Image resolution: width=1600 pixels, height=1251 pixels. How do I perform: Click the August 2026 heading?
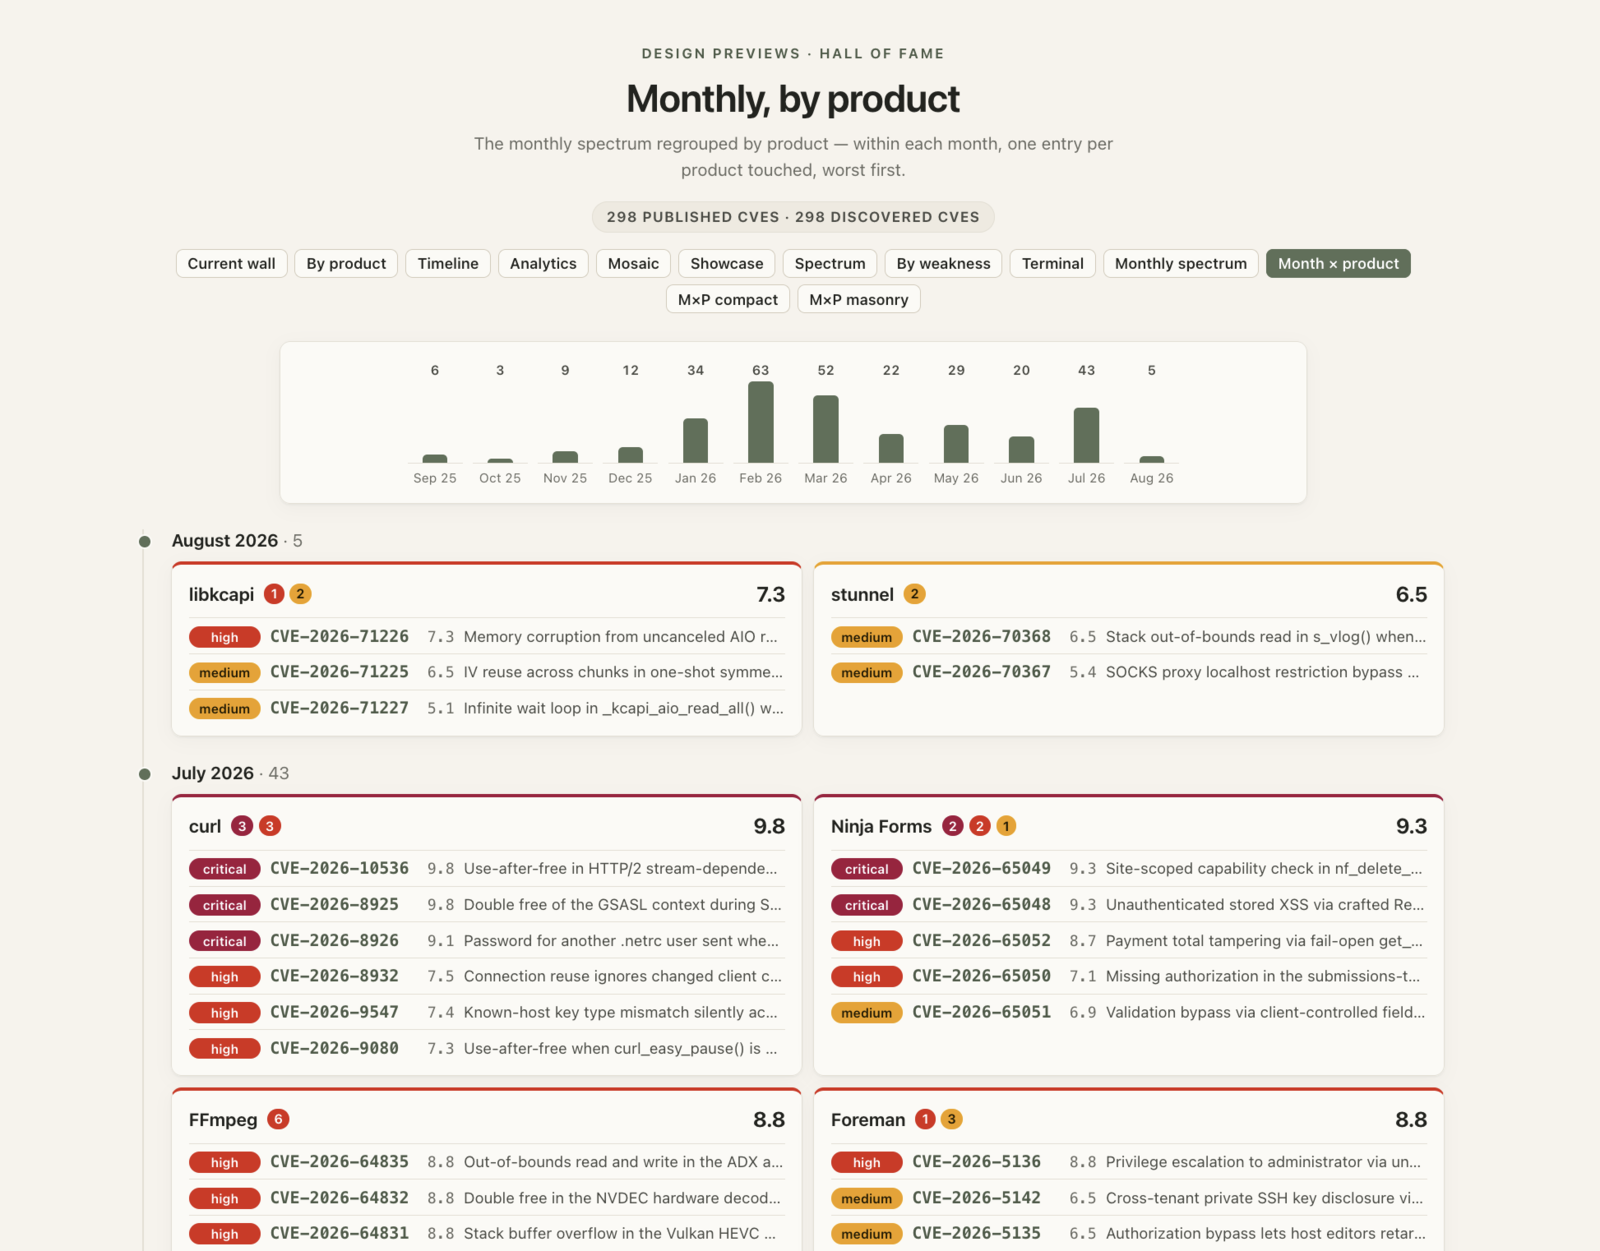click(225, 540)
